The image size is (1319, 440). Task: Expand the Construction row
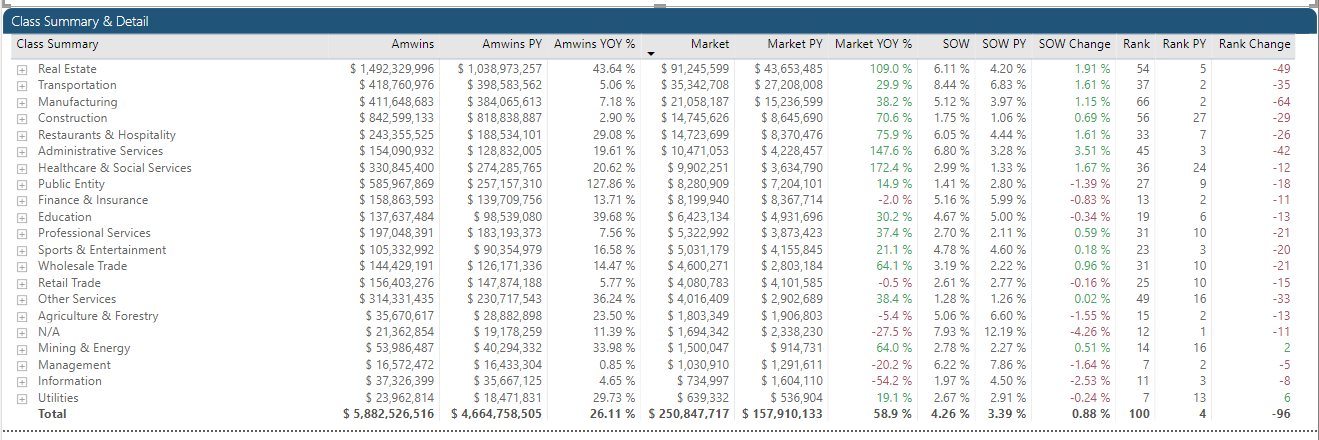(21, 119)
